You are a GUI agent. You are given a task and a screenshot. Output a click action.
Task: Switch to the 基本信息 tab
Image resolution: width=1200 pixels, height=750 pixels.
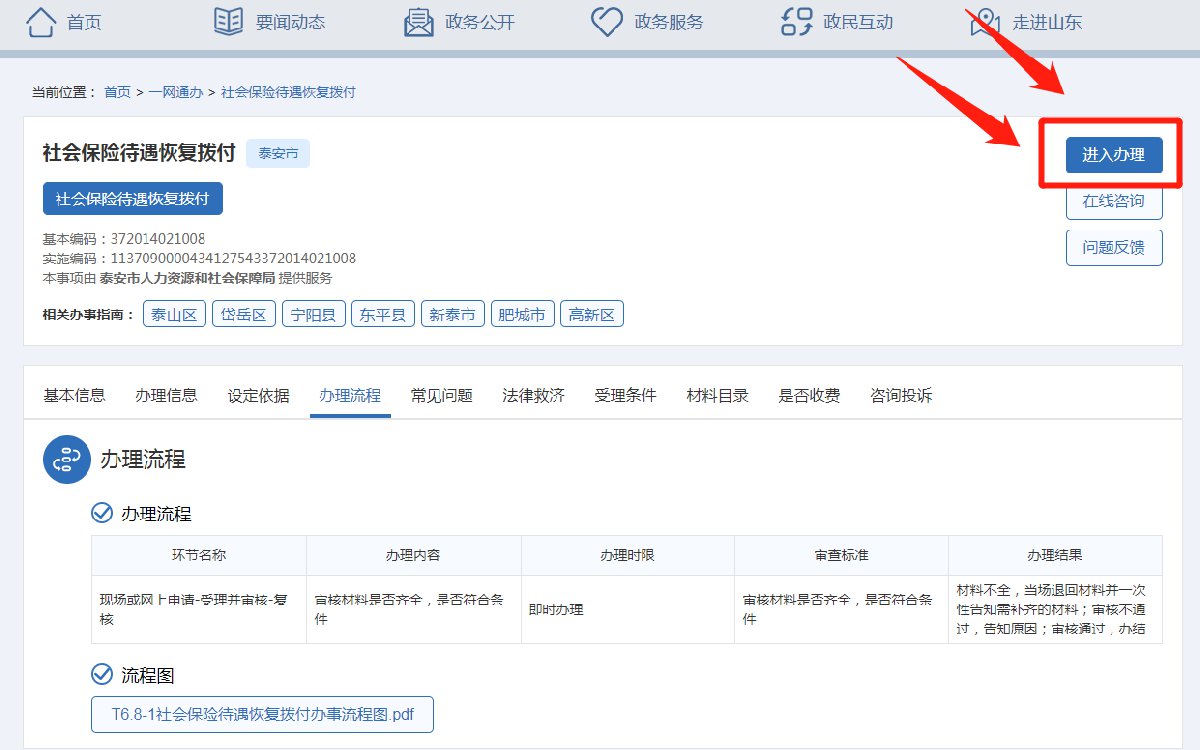click(74, 395)
